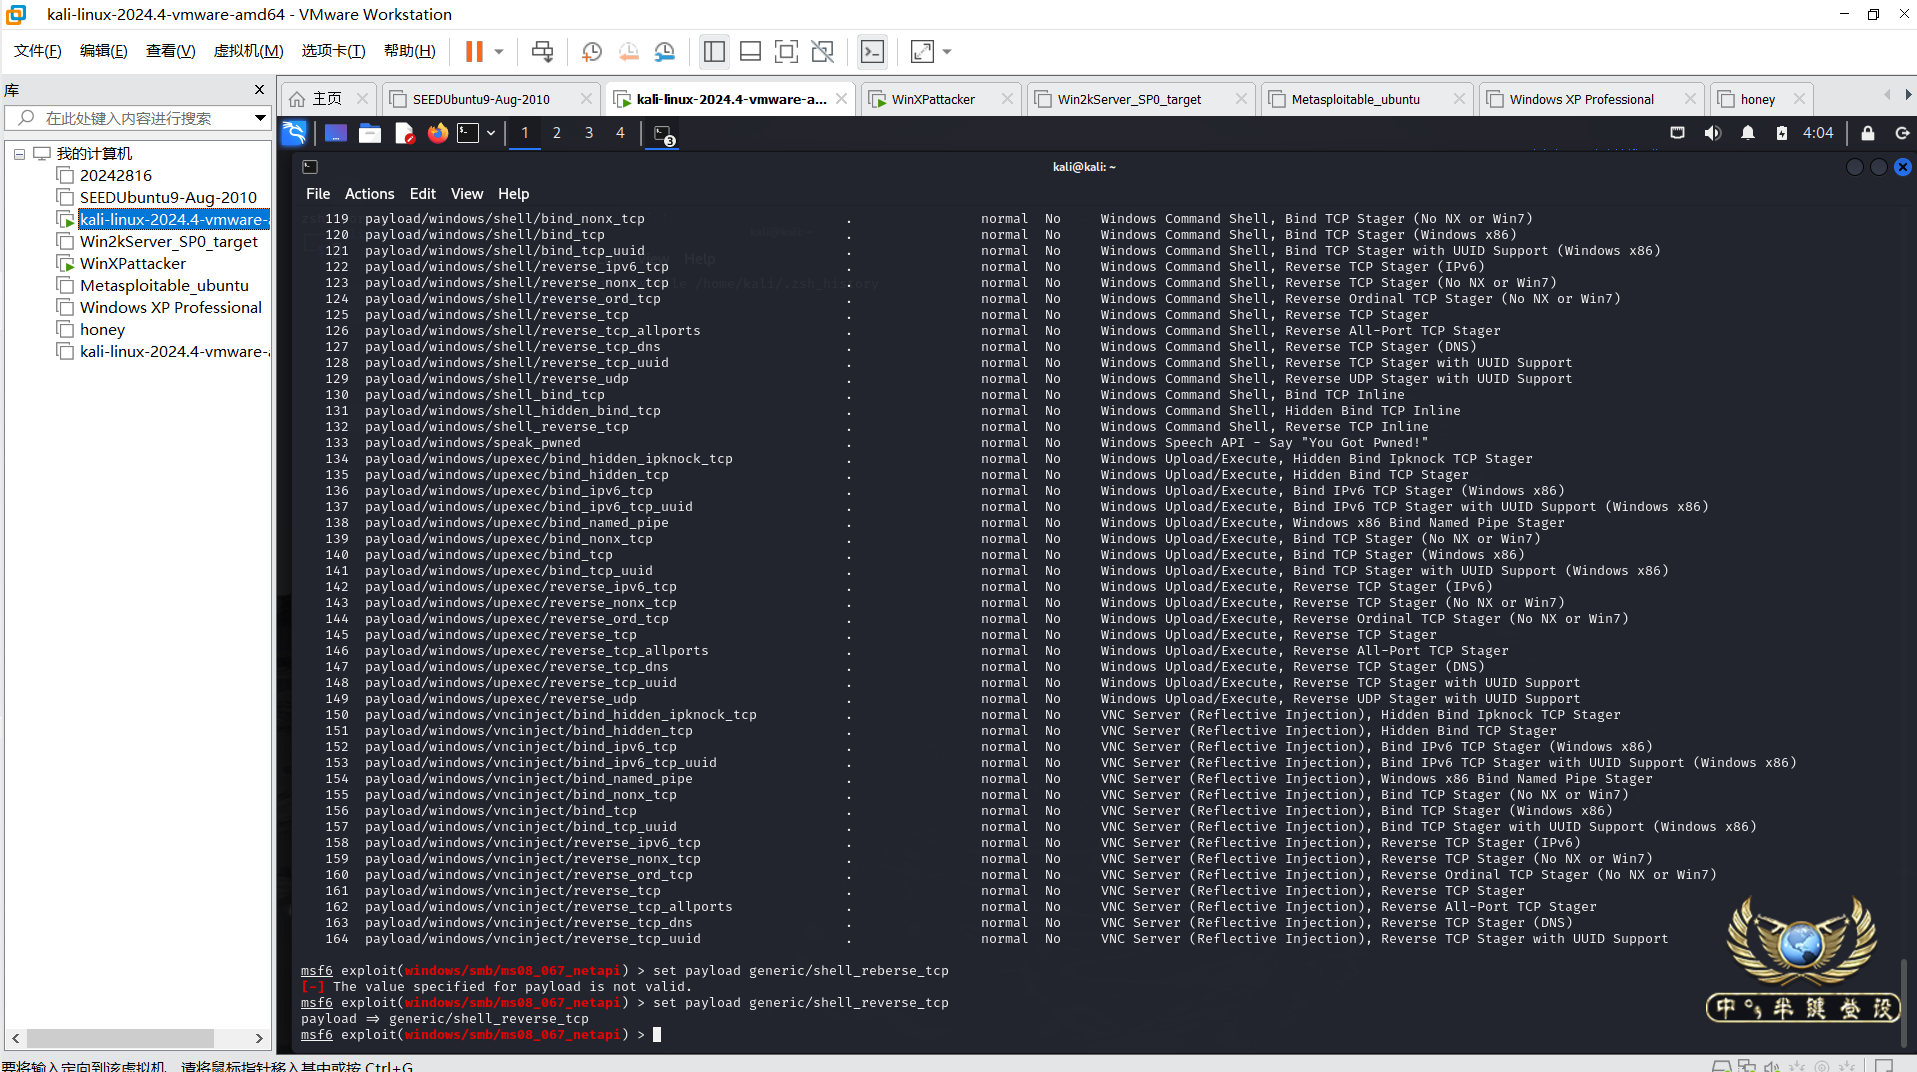This screenshot has width=1917, height=1072.
Task: Switch to Kali workspace 4
Action: tap(621, 133)
